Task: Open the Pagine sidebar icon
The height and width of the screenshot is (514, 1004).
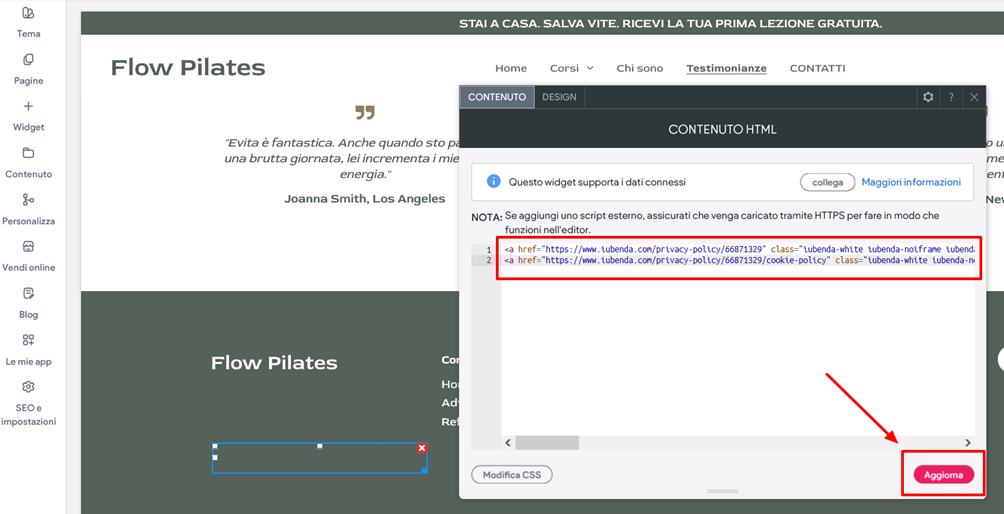Action: [28, 61]
